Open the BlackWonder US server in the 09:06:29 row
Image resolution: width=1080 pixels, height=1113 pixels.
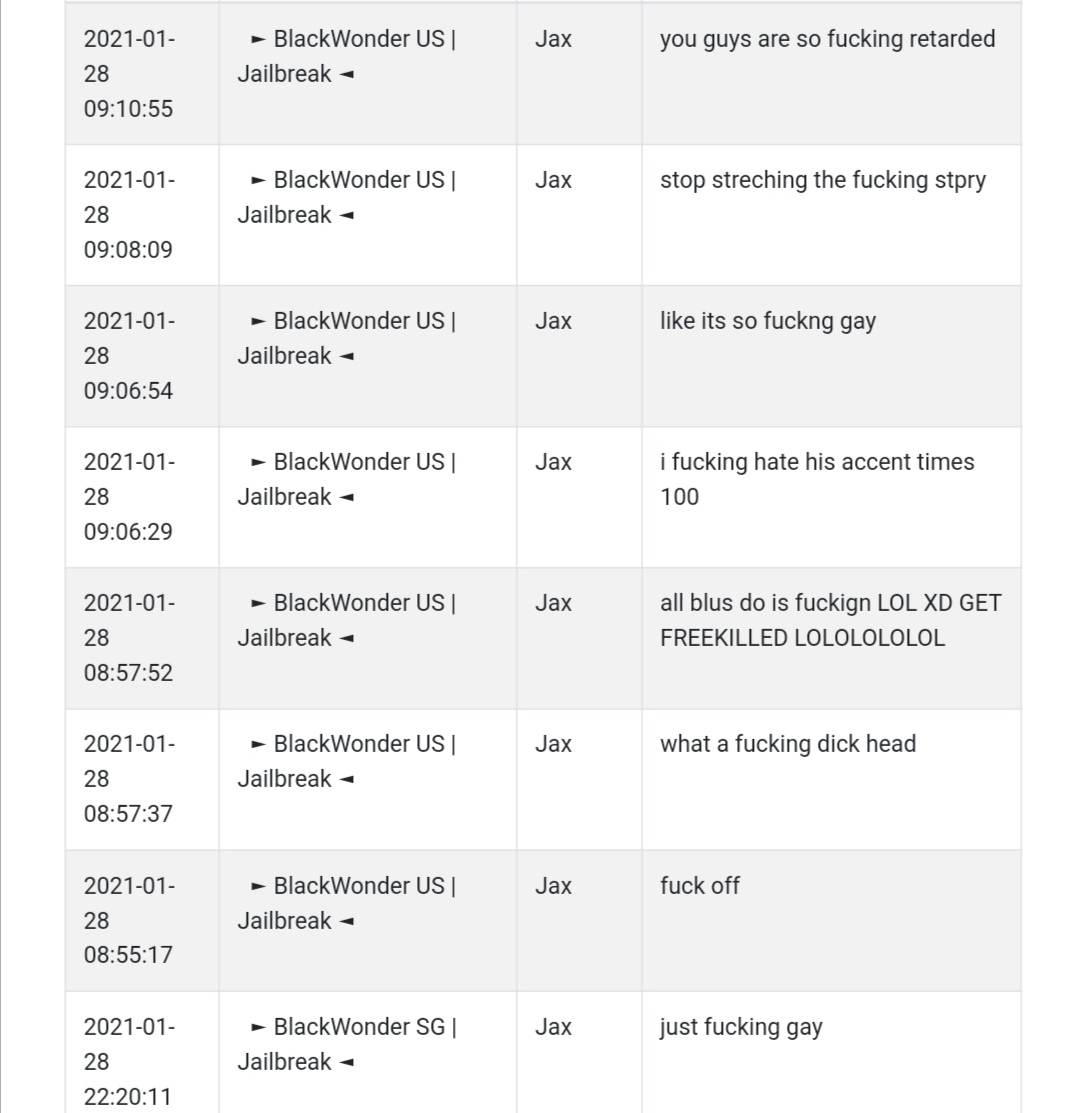pyautogui.click(x=347, y=479)
